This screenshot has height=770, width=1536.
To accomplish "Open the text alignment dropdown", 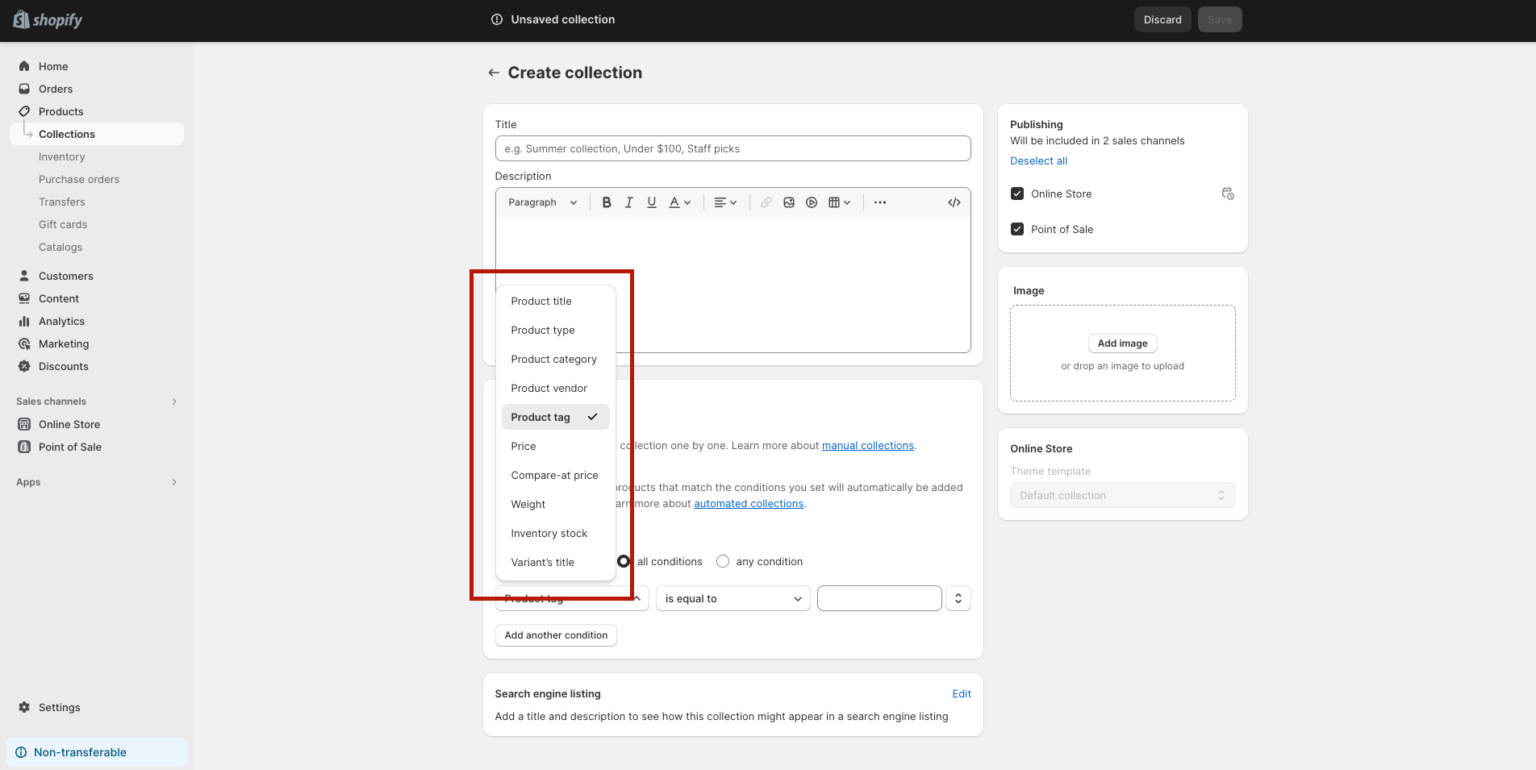I will (726, 202).
